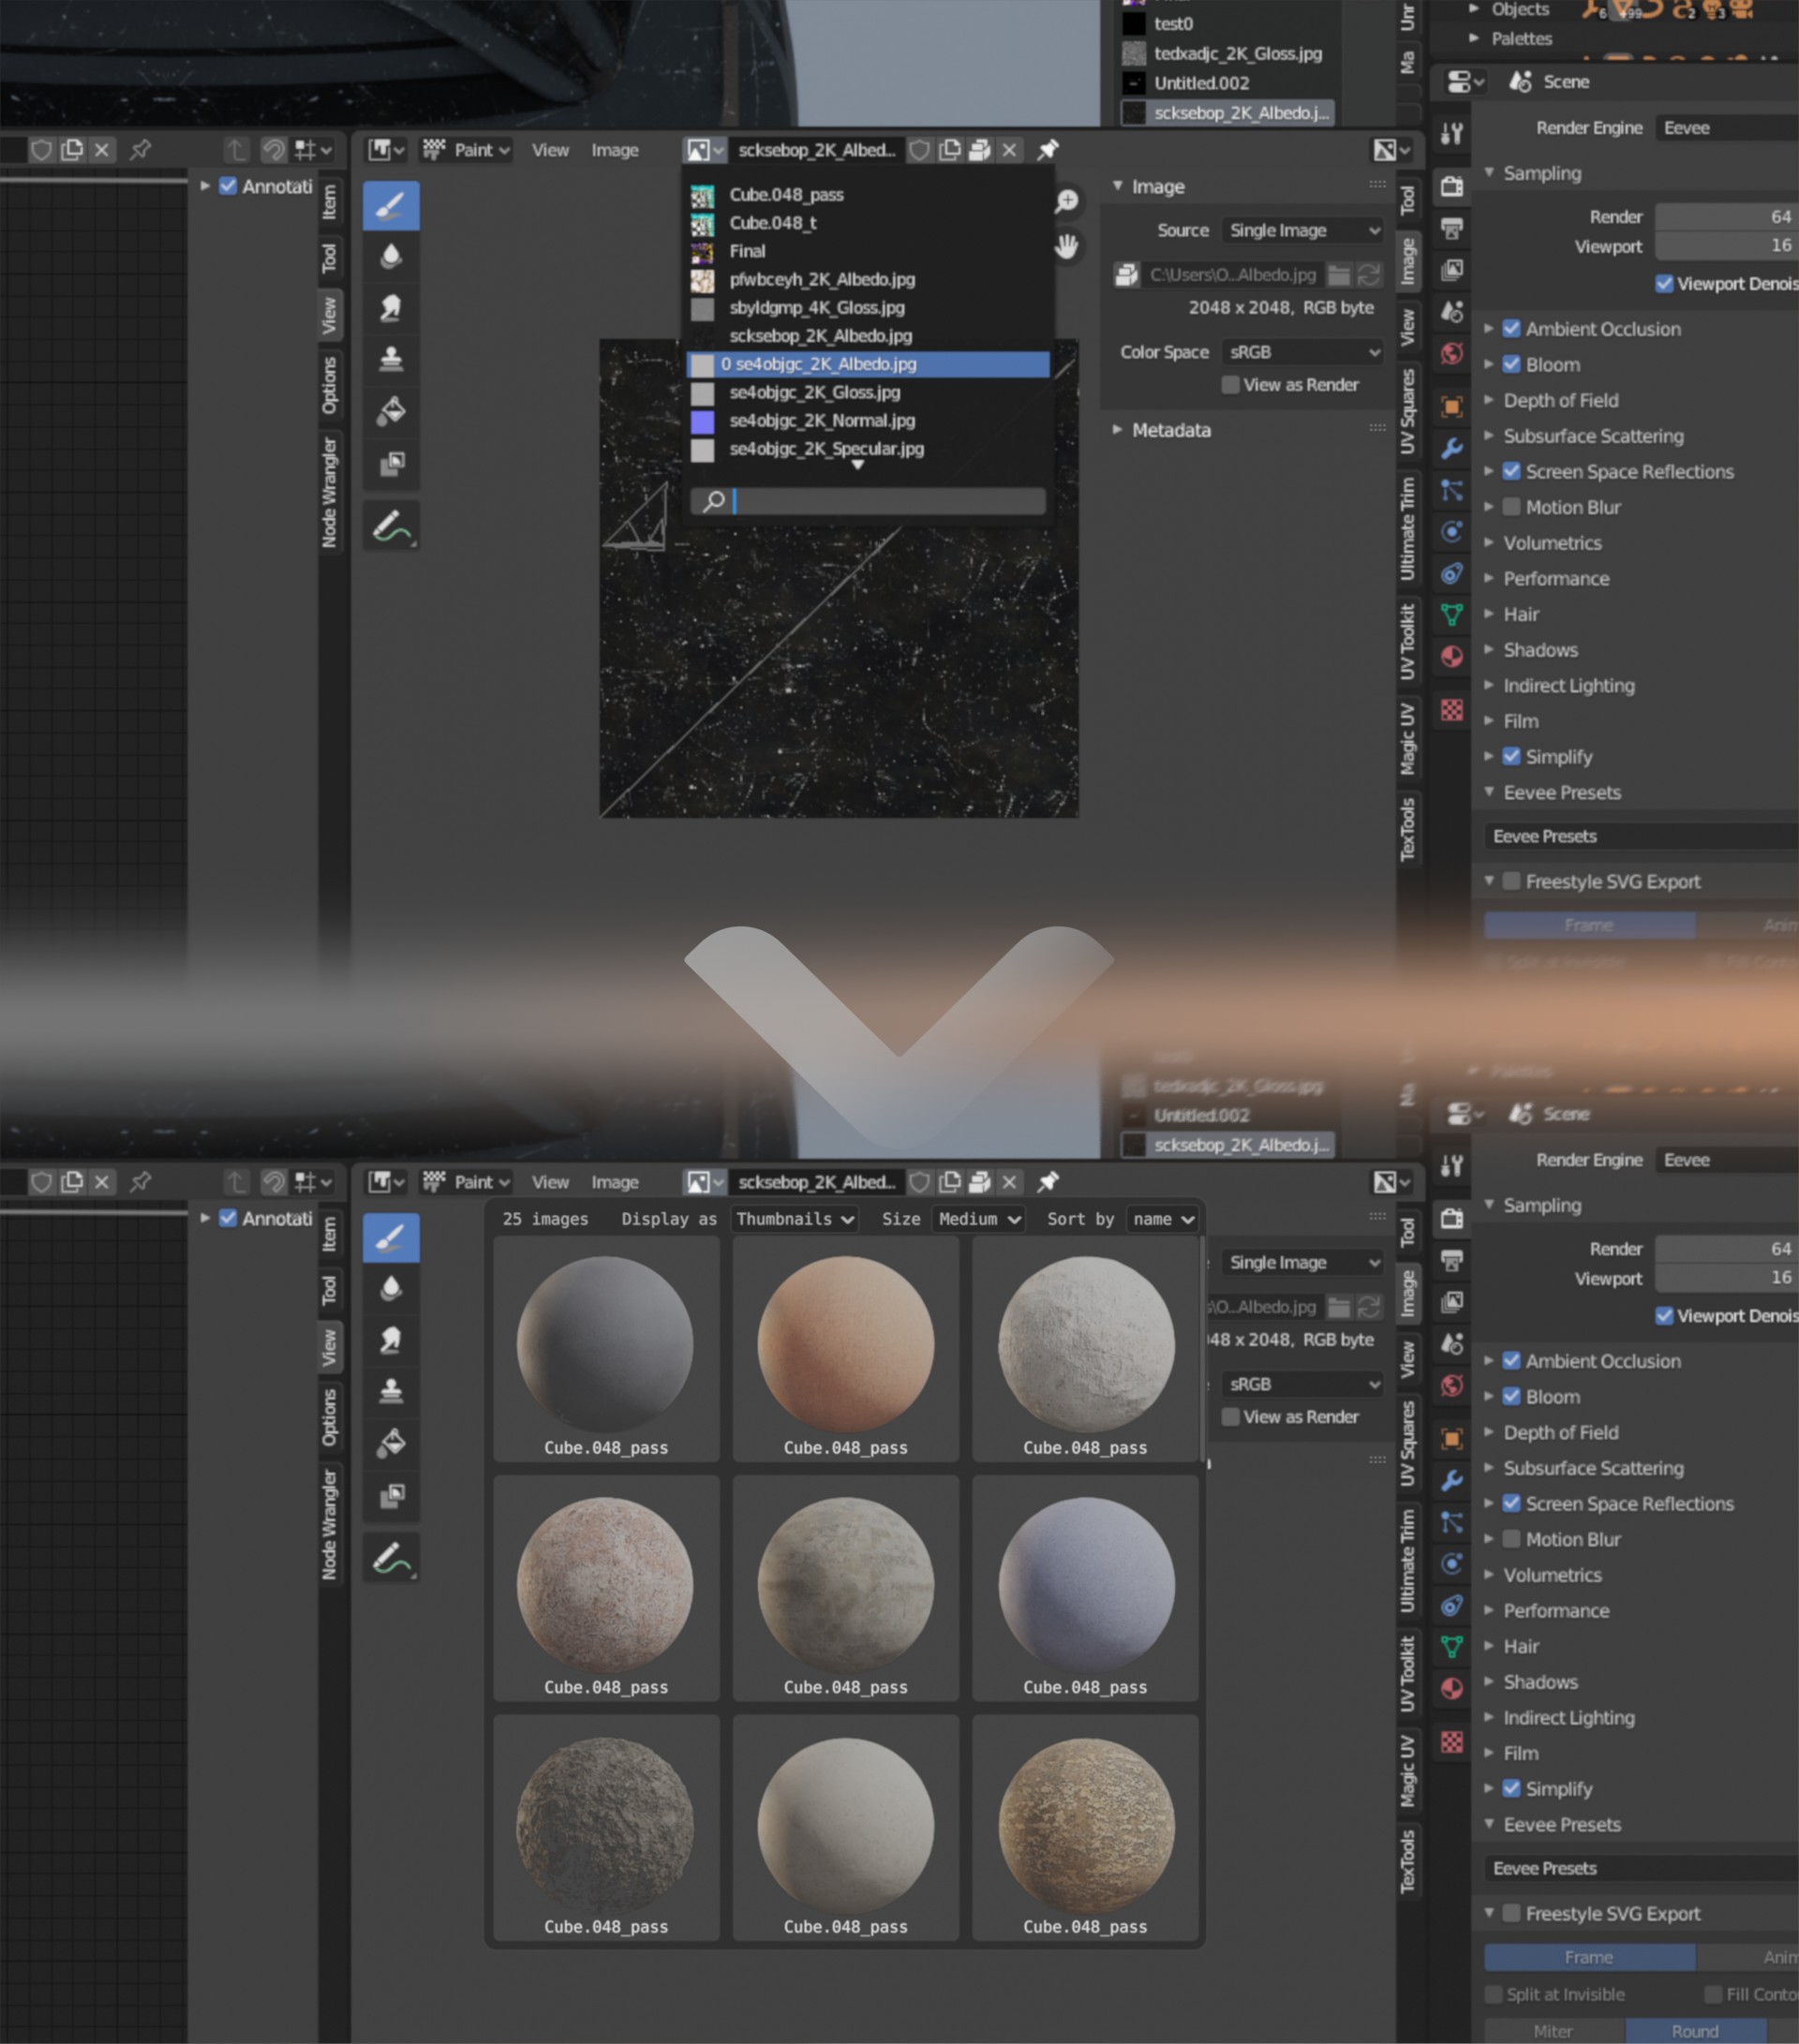The image size is (1799, 2044).
Task: Select the Mask tool in lower editor
Action: pyautogui.click(x=390, y=1495)
